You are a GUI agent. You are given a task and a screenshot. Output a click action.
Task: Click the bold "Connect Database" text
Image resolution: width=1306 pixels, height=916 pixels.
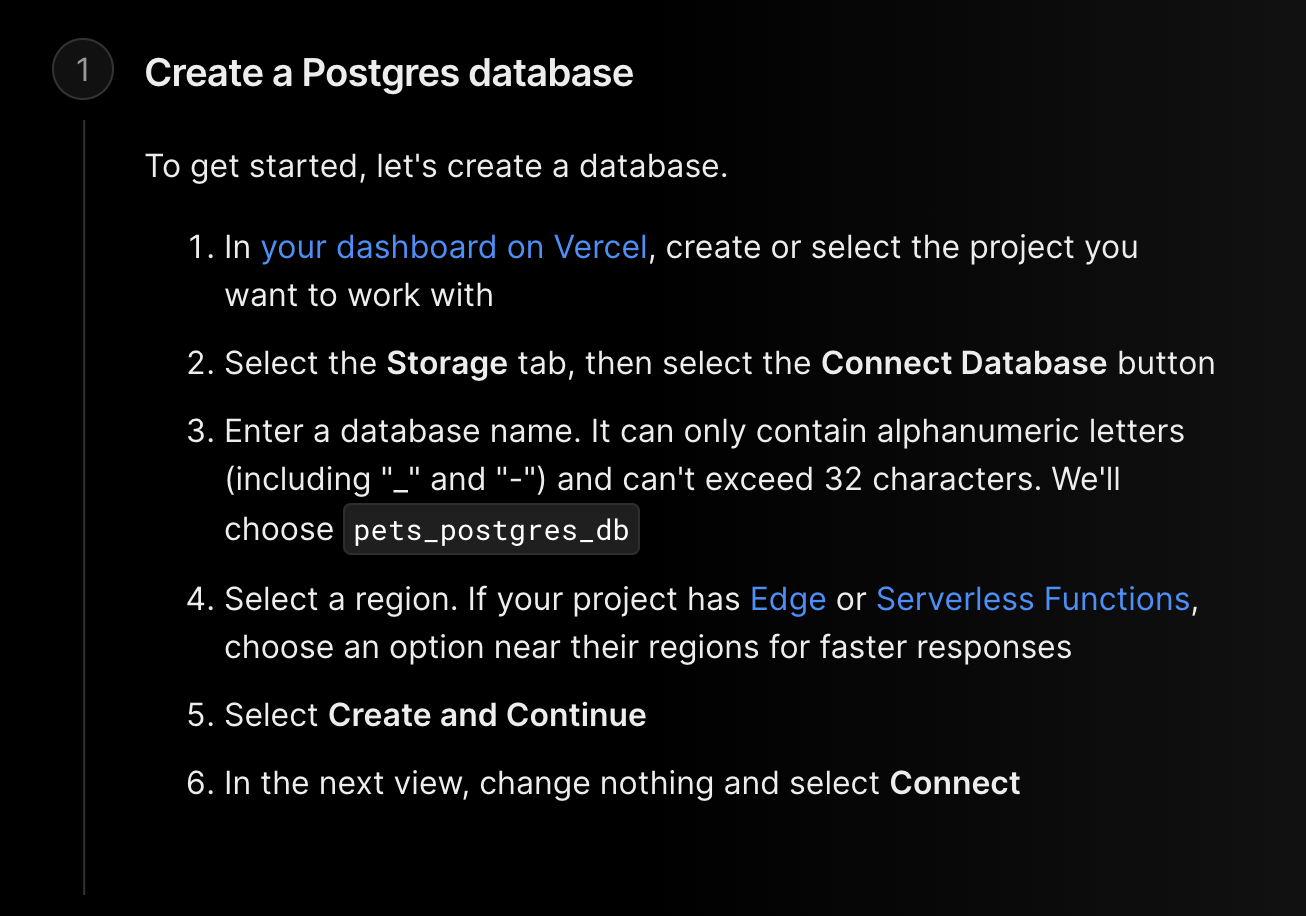click(x=964, y=363)
